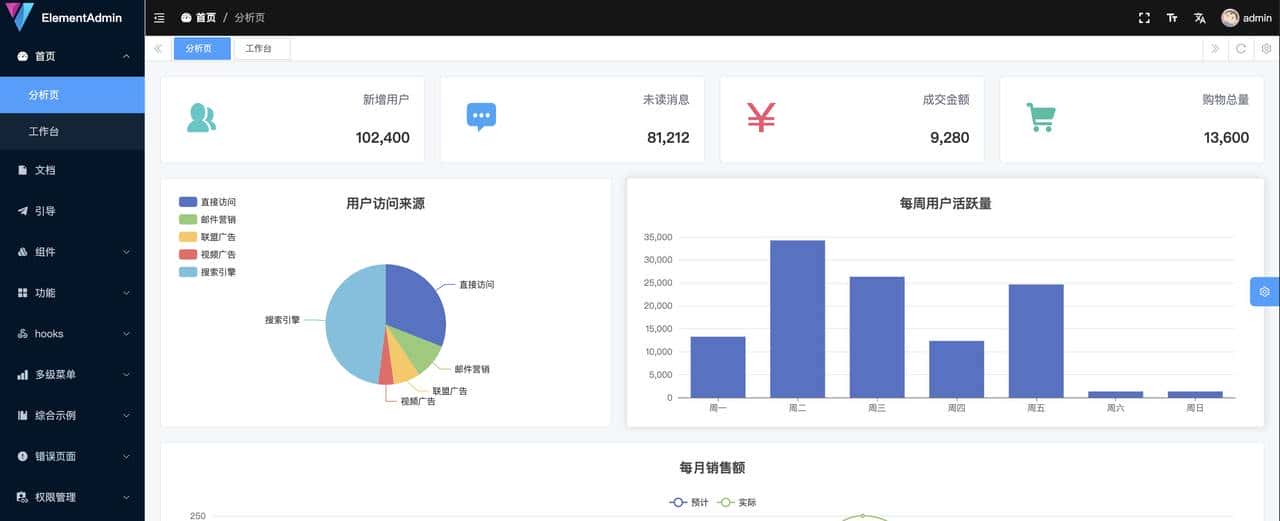Expand the hooks submenu chevron
This screenshot has height=521, width=1280.
[x=126, y=334]
